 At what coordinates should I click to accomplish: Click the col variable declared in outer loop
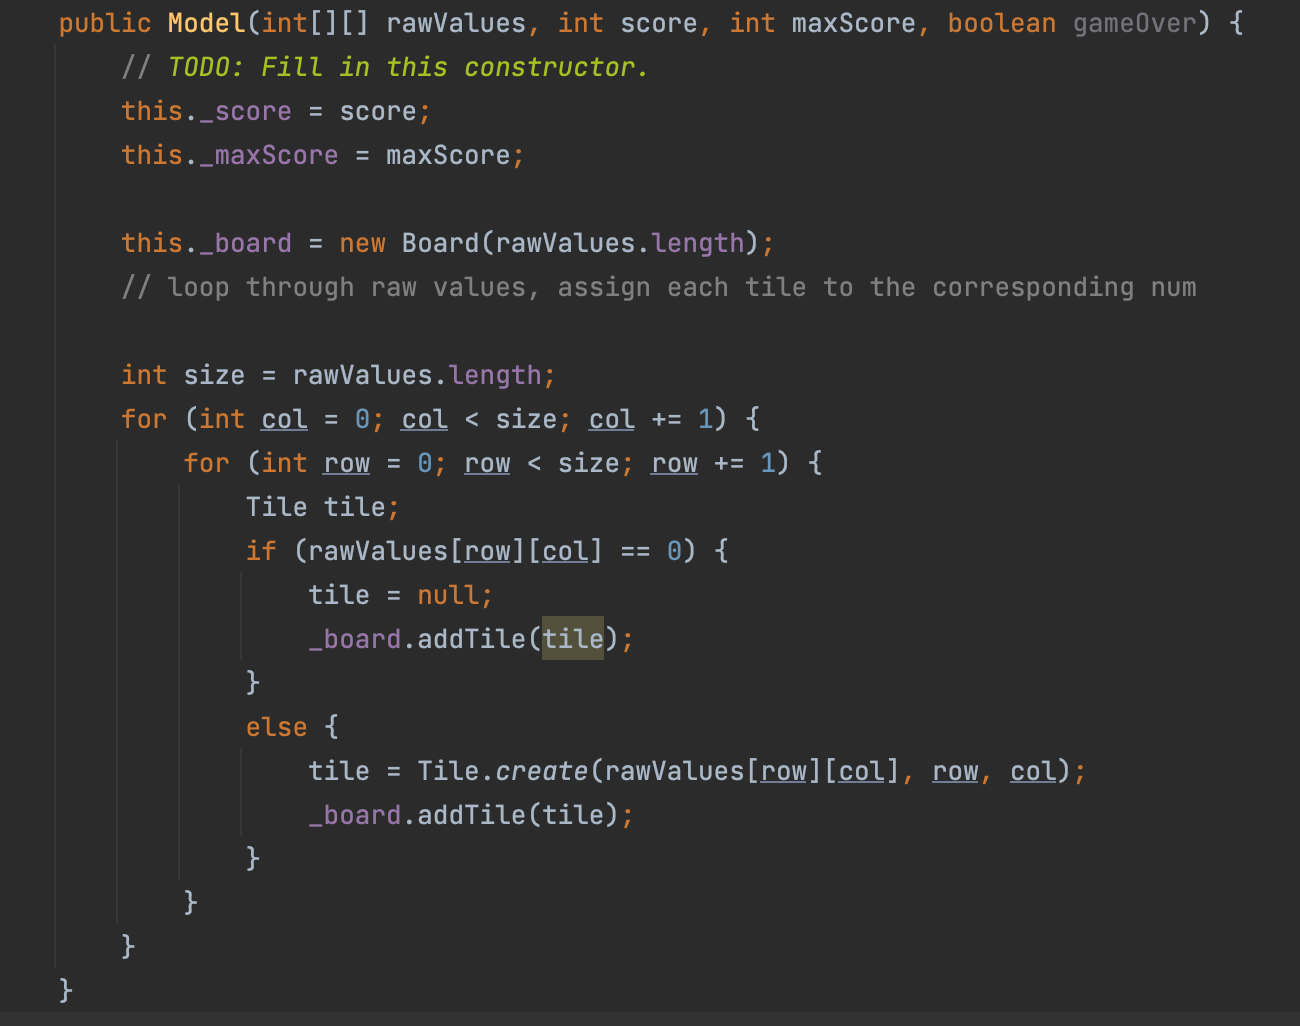pyautogui.click(x=284, y=419)
